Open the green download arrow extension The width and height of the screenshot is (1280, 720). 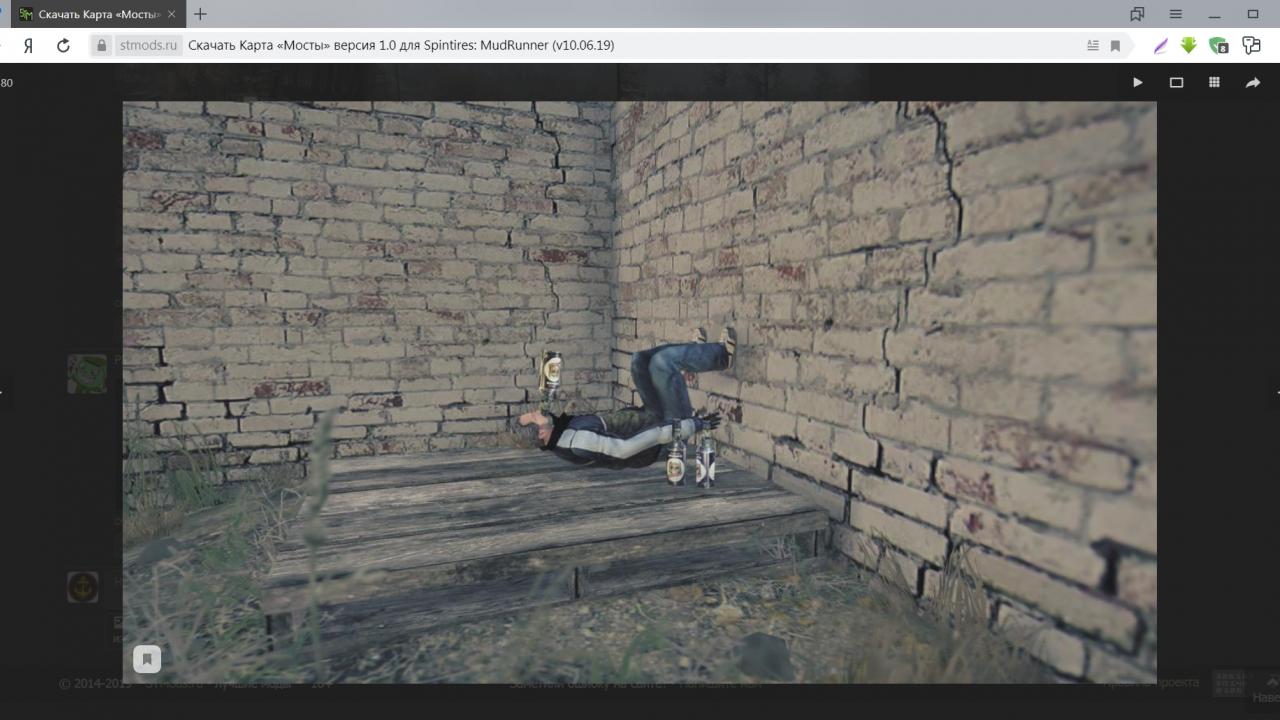[x=1188, y=45]
